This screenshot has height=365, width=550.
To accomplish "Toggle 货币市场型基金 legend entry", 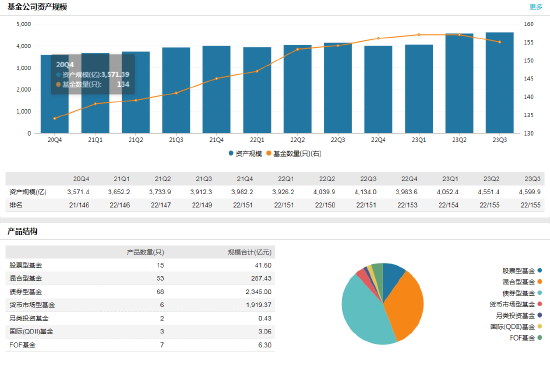I will click(516, 304).
